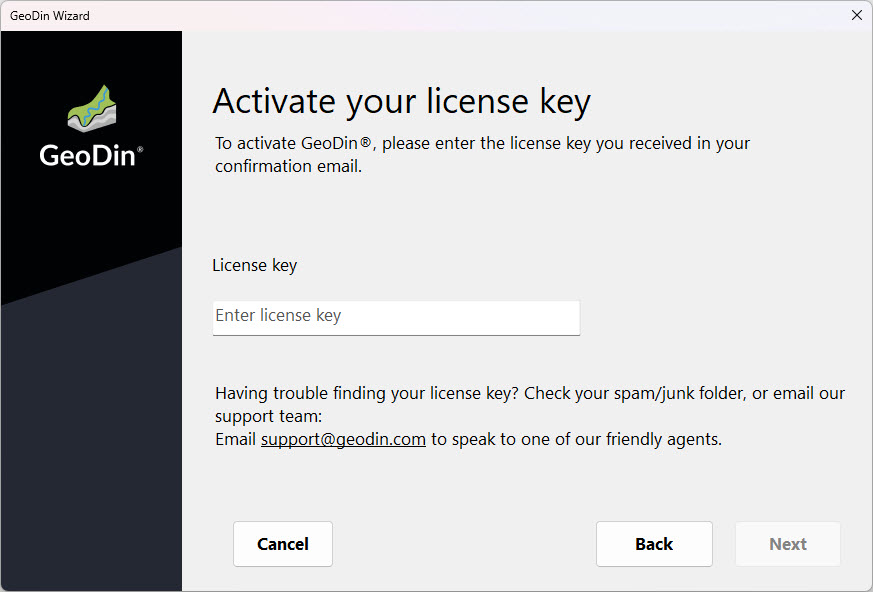873x592 pixels.
Task: Close the GeoDin Wizard window
Action: pyautogui.click(x=856, y=15)
